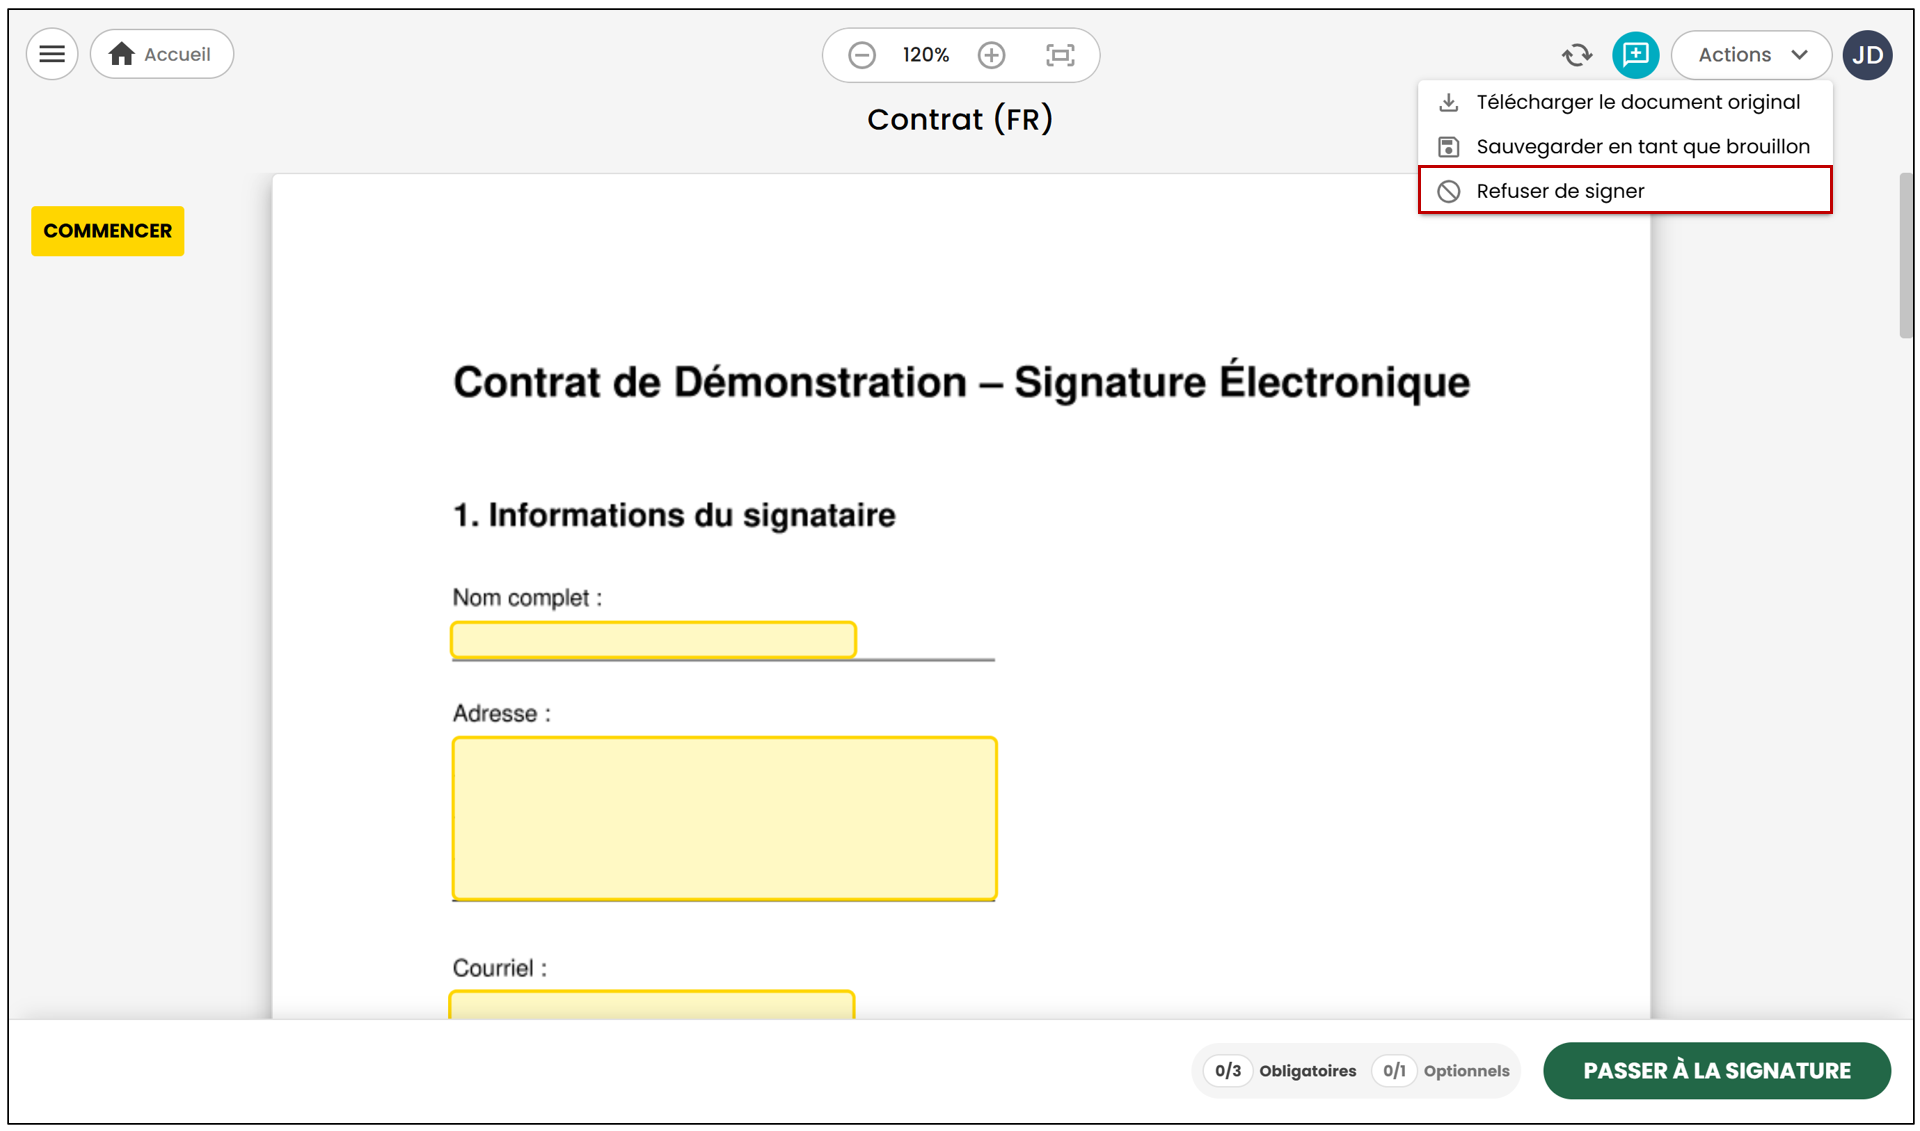
Task: Click the Actions dropdown chevron
Action: point(1800,55)
